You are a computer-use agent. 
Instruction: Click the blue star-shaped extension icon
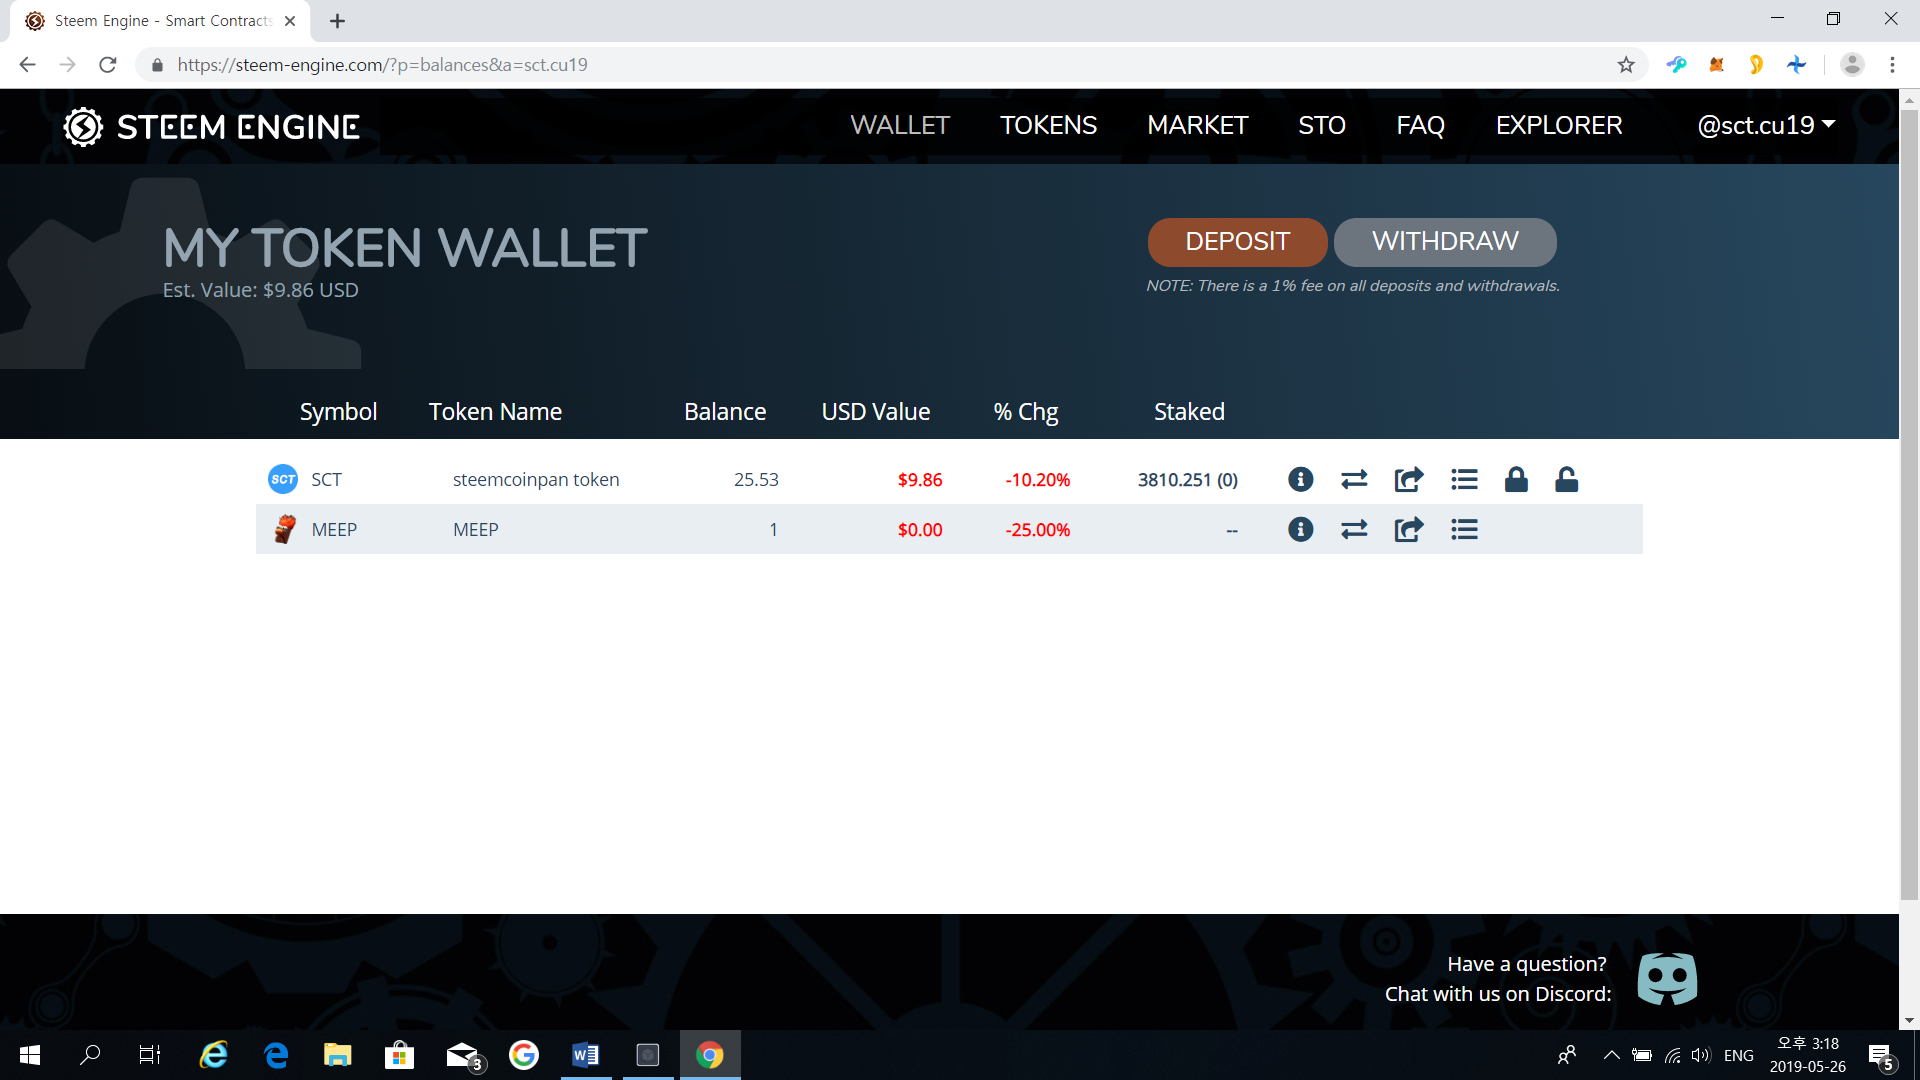pos(1796,65)
